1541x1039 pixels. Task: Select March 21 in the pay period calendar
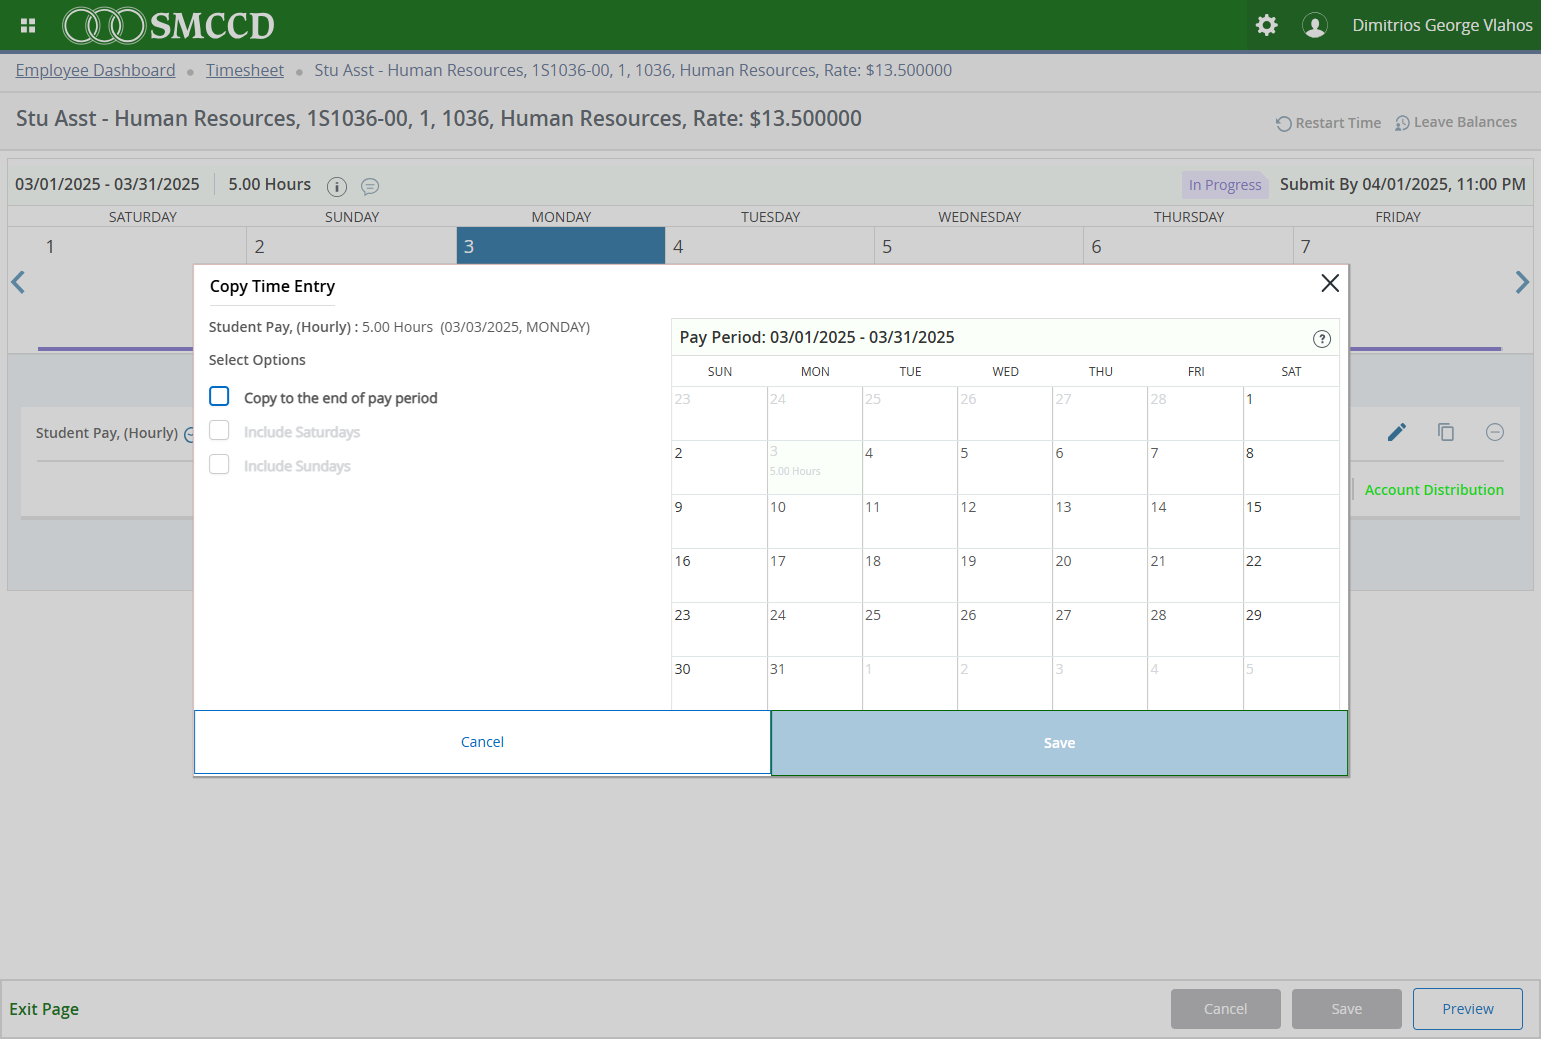point(1195,575)
